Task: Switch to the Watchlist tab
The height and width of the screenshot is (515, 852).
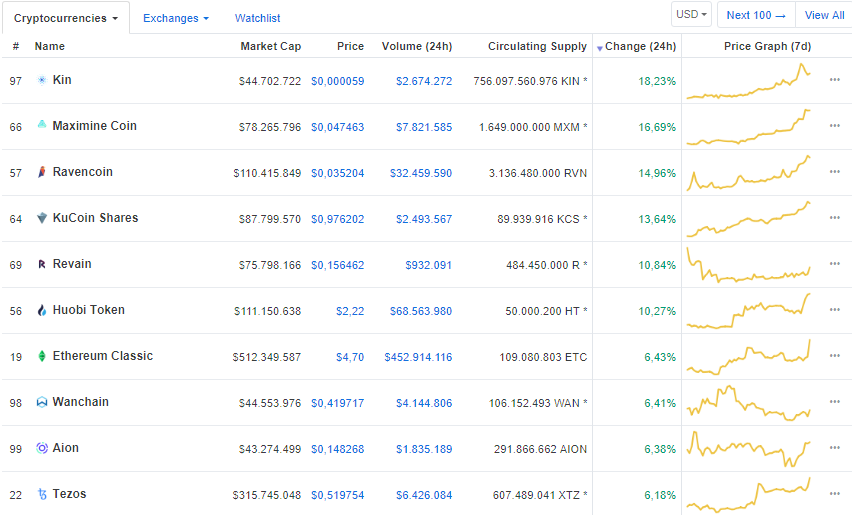Action: (258, 18)
